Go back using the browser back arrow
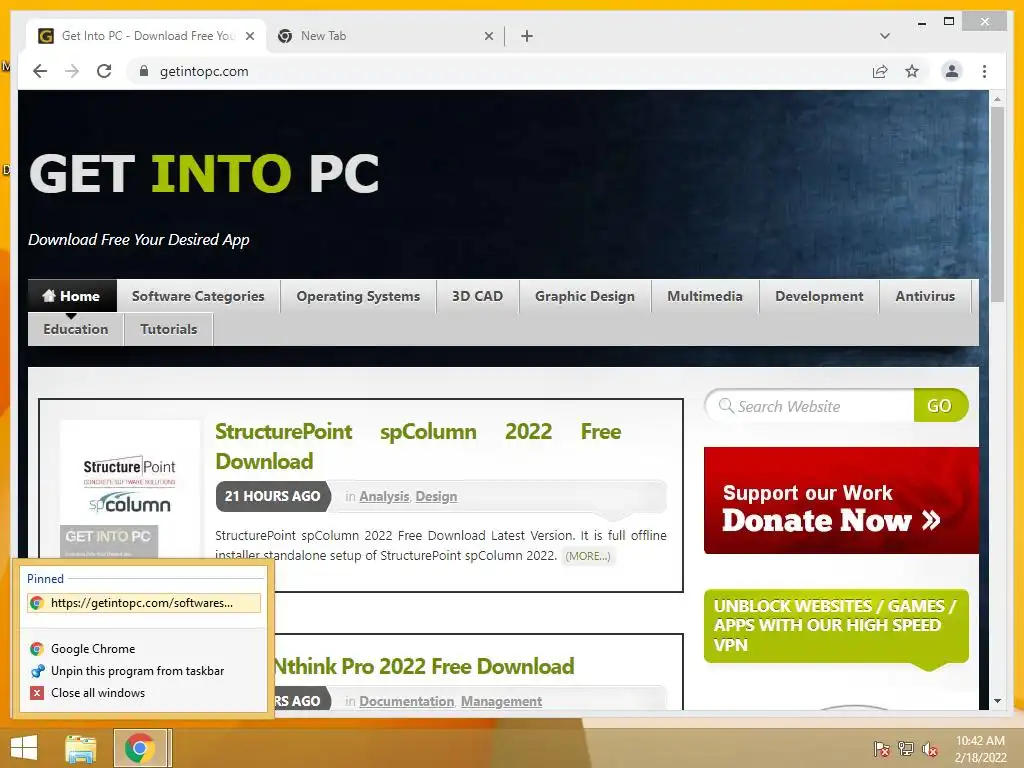Image resolution: width=1024 pixels, height=768 pixels. (x=40, y=71)
